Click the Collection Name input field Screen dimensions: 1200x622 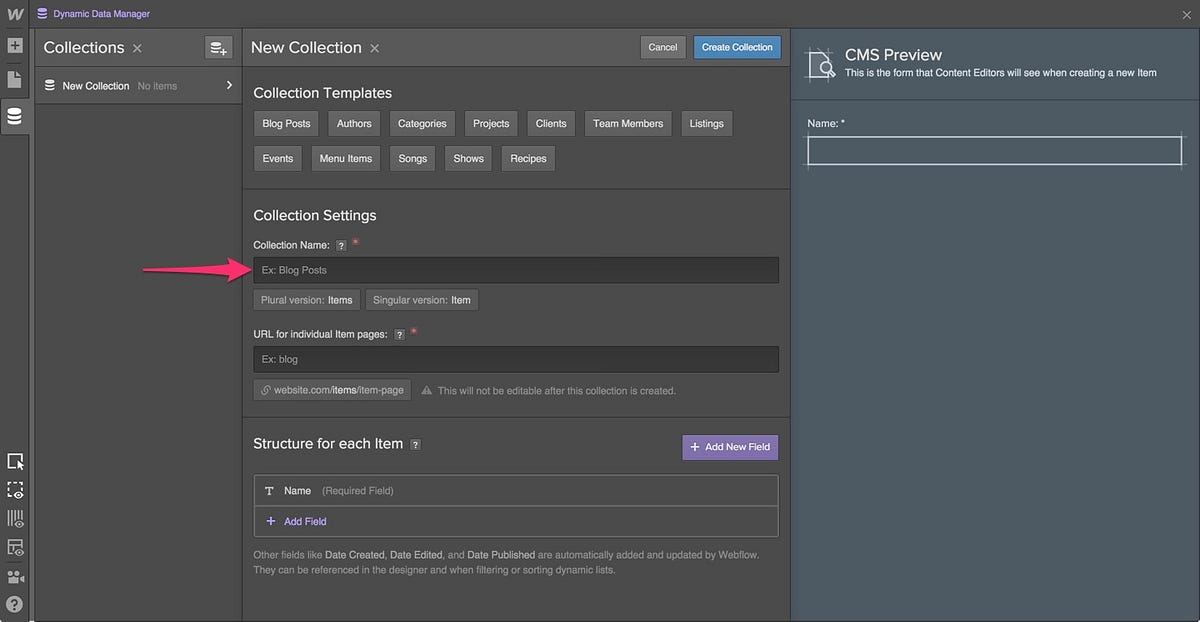[516, 270]
